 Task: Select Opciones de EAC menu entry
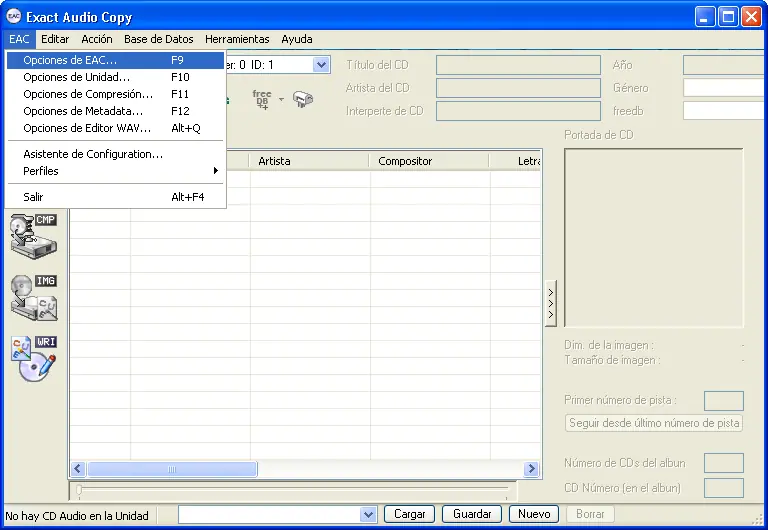116,60
